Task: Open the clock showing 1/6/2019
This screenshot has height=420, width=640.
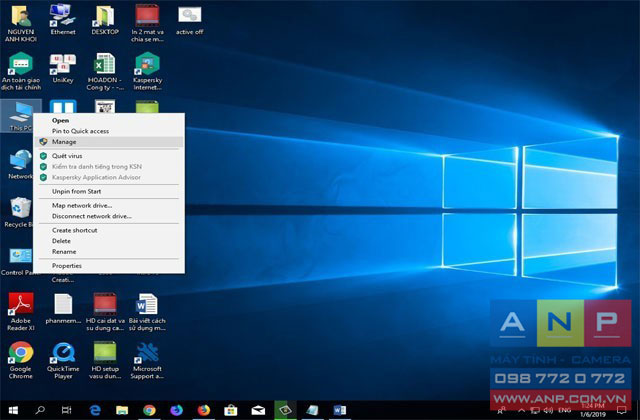Action: point(593,410)
